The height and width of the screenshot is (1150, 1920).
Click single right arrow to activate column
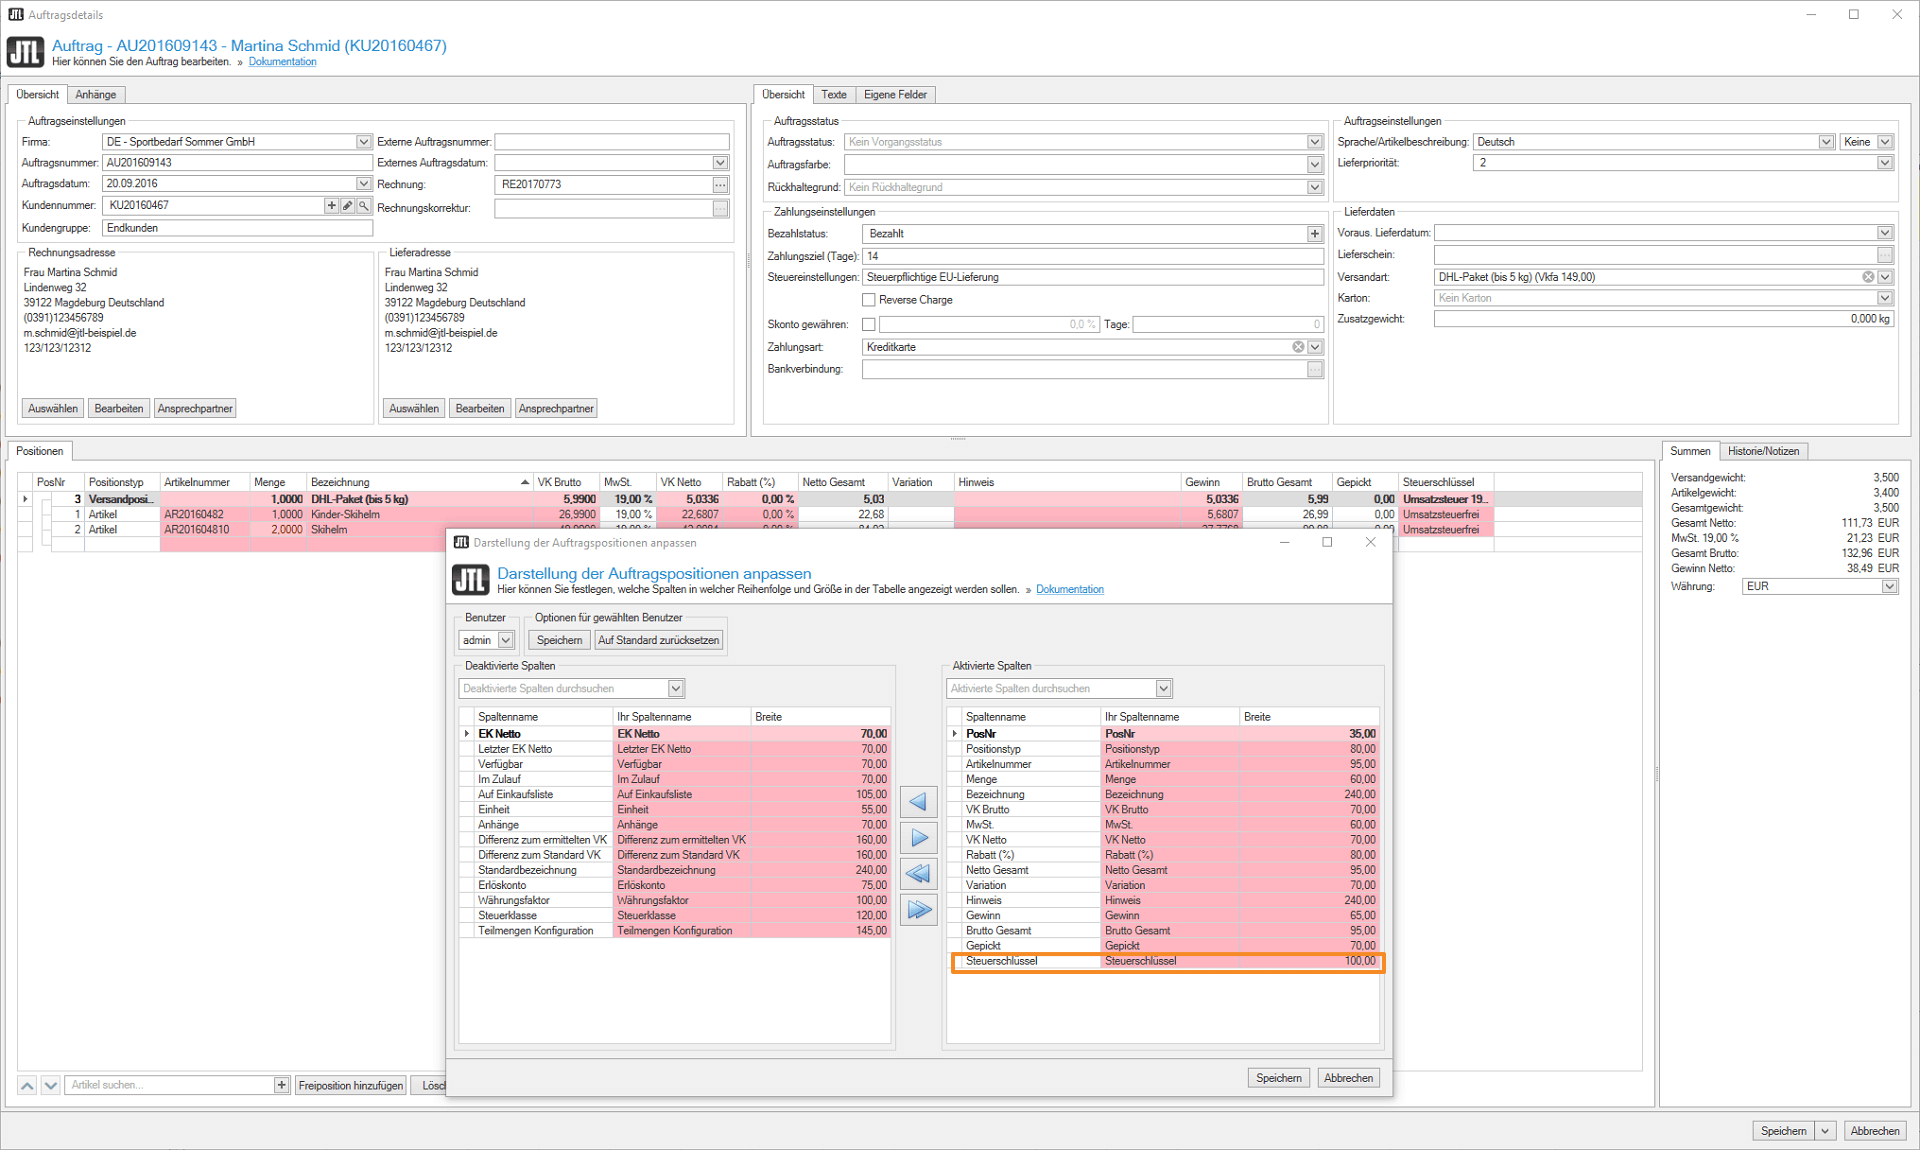[x=918, y=838]
